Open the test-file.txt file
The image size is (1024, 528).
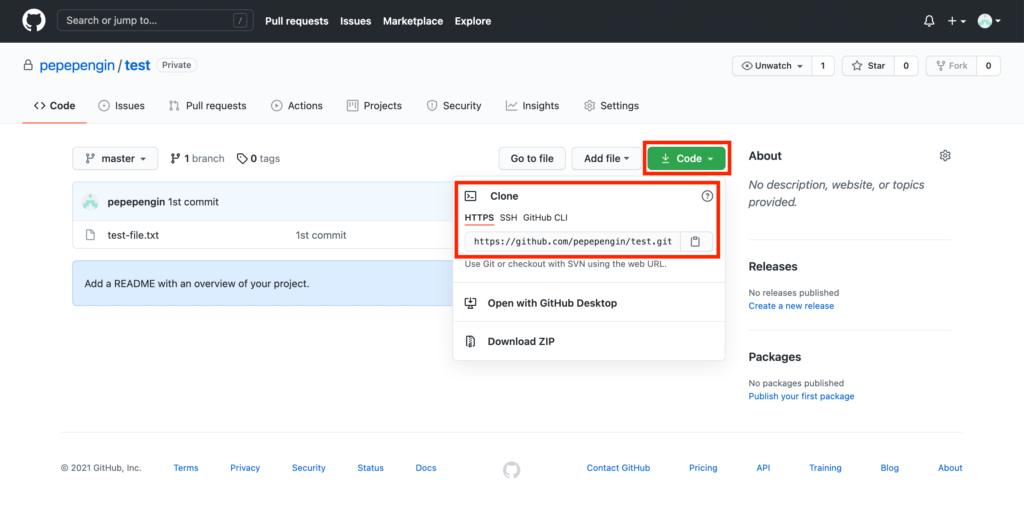(x=133, y=235)
